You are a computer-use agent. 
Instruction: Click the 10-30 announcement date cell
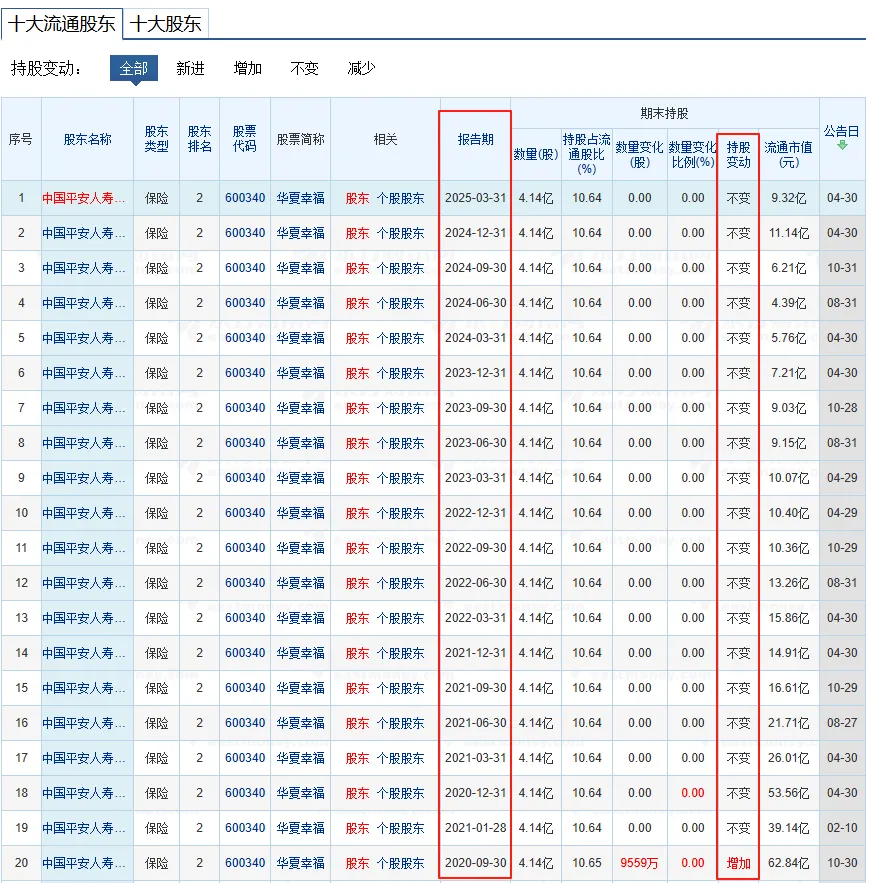[842, 863]
